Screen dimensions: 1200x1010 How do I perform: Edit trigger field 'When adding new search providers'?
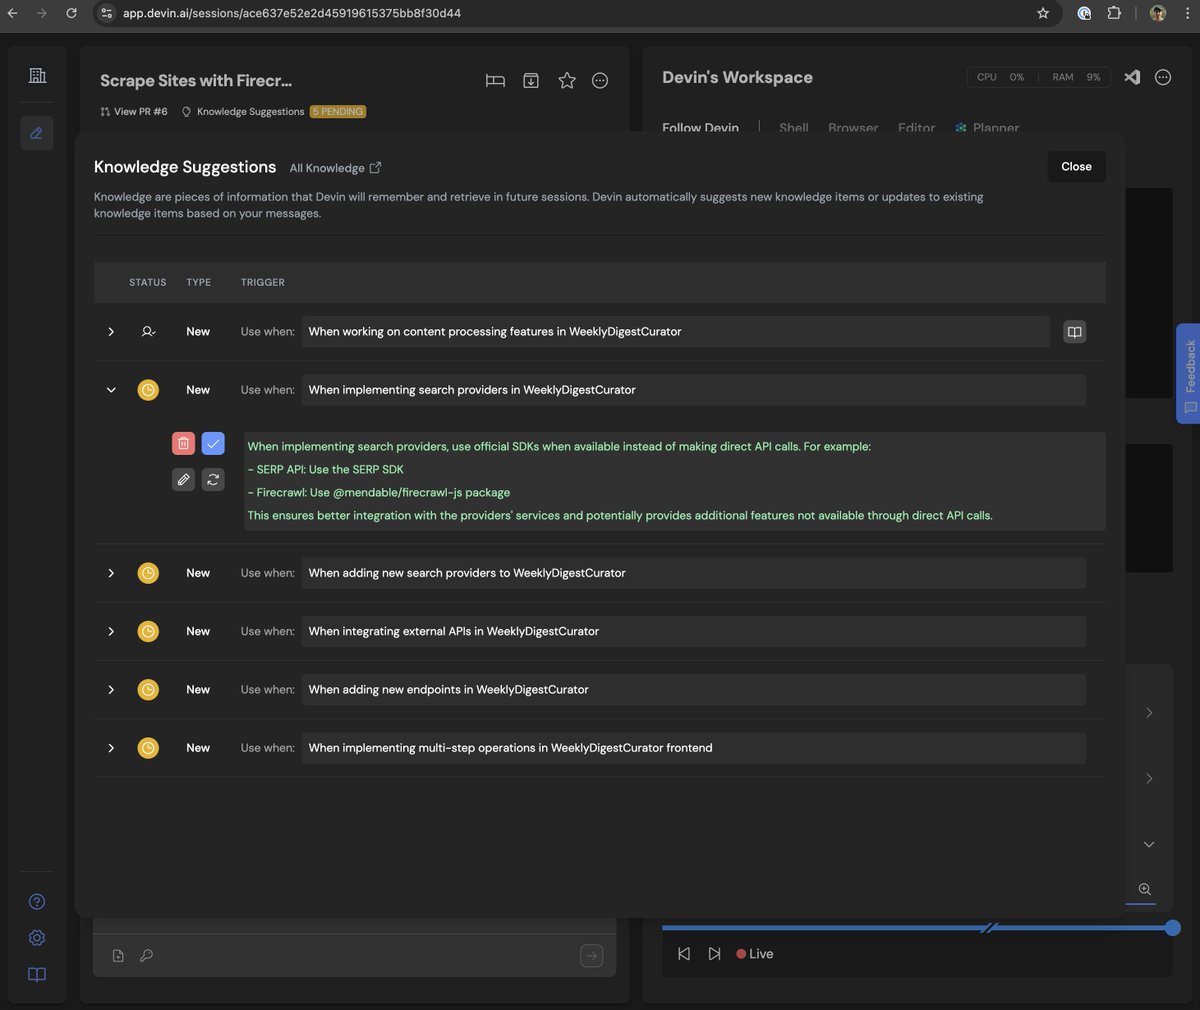693,573
